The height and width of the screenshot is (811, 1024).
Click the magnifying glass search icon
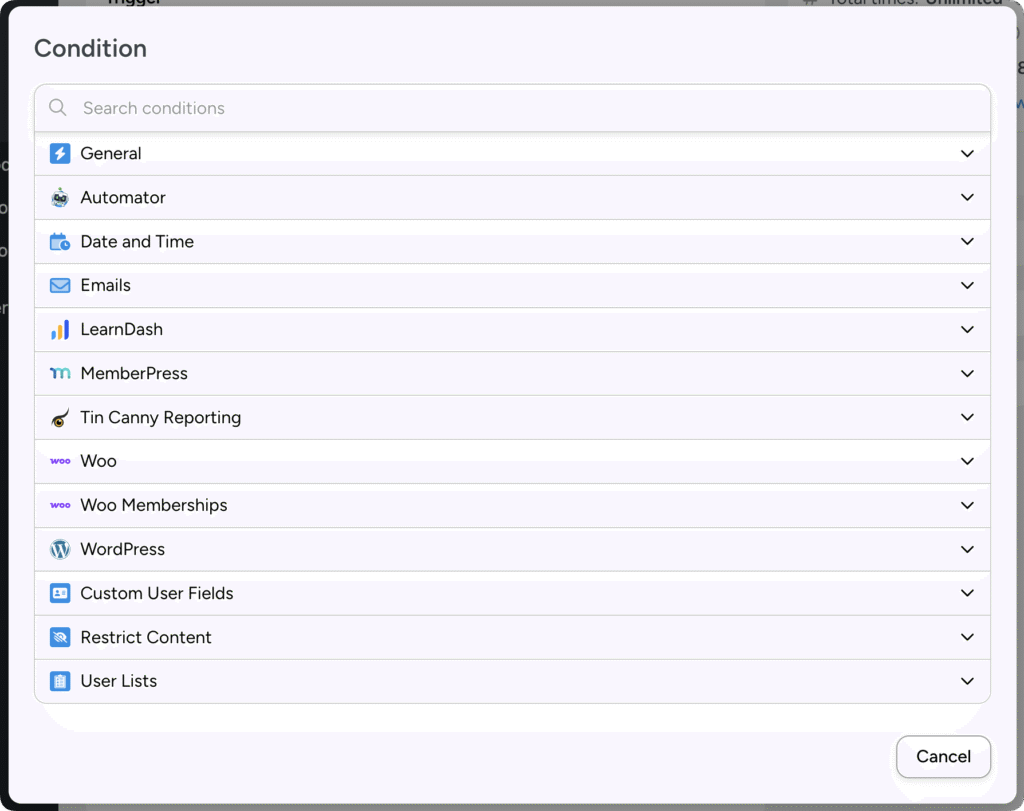(57, 108)
